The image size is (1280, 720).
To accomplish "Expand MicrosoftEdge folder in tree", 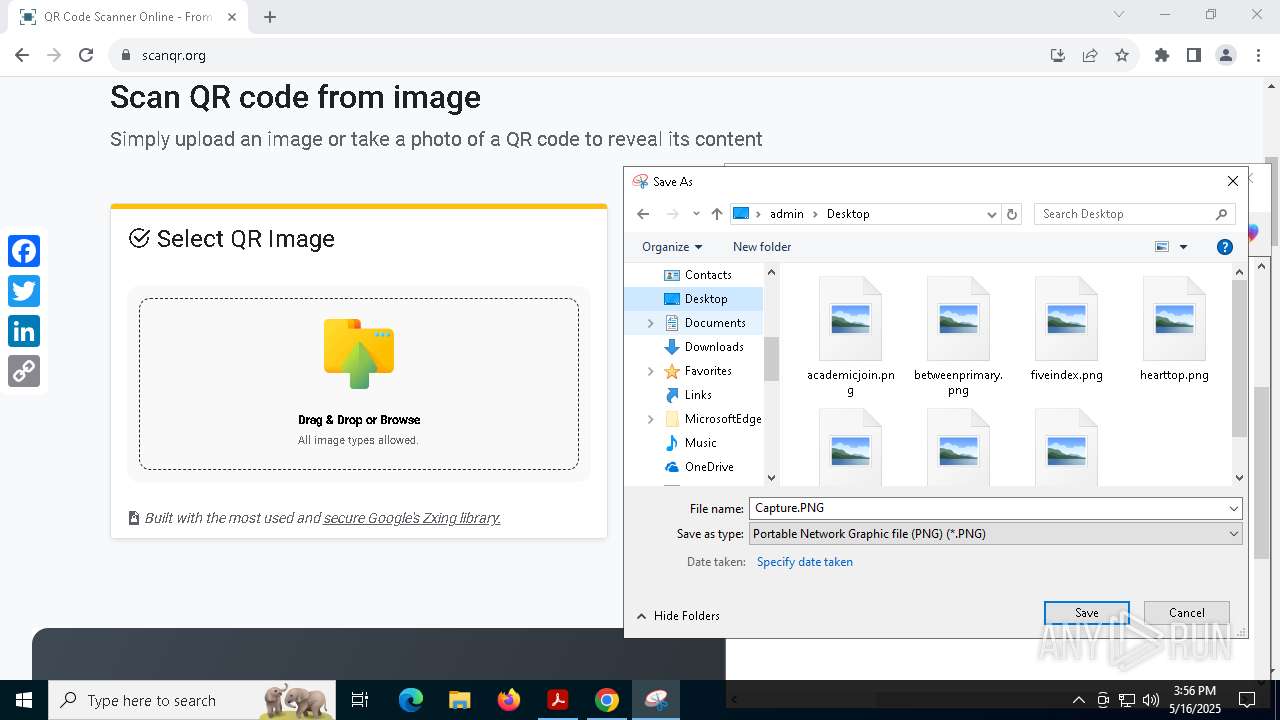I will click(x=651, y=419).
